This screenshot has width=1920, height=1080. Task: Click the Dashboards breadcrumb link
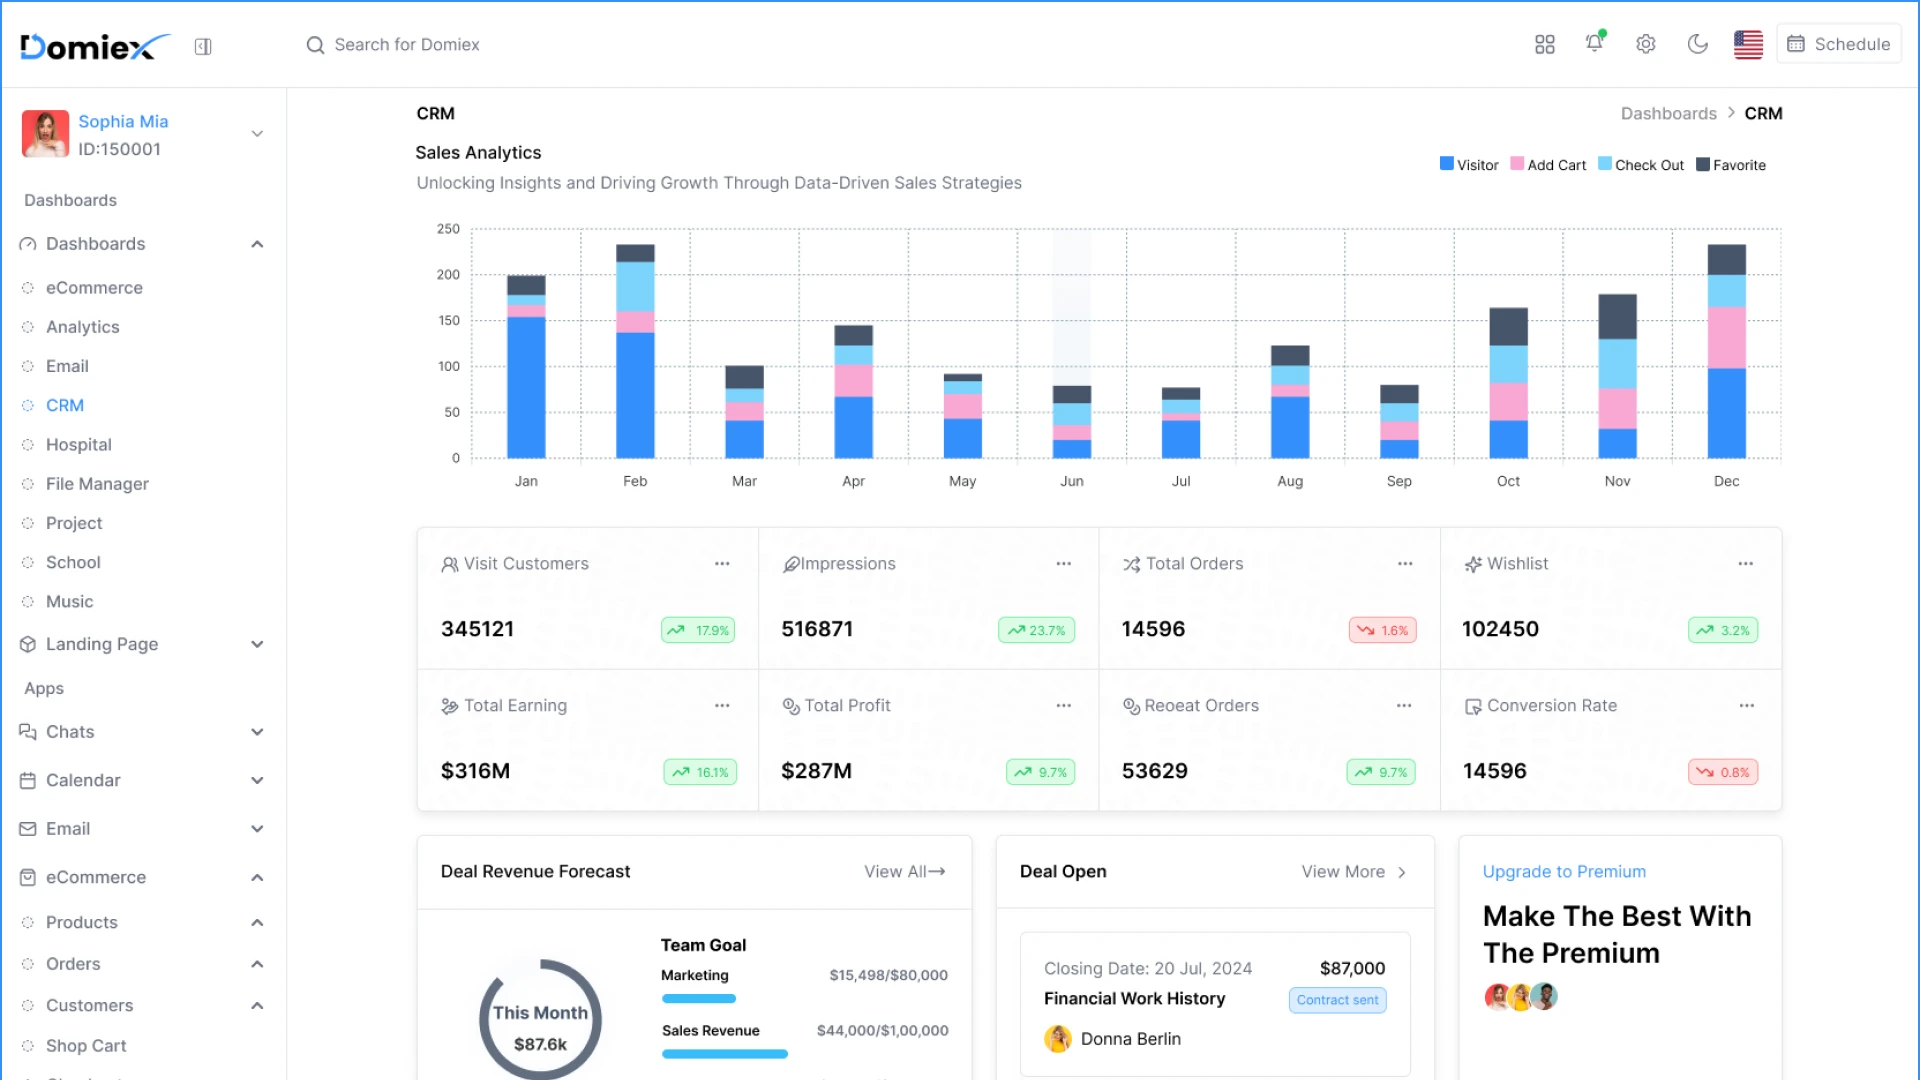tap(1668, 114)
